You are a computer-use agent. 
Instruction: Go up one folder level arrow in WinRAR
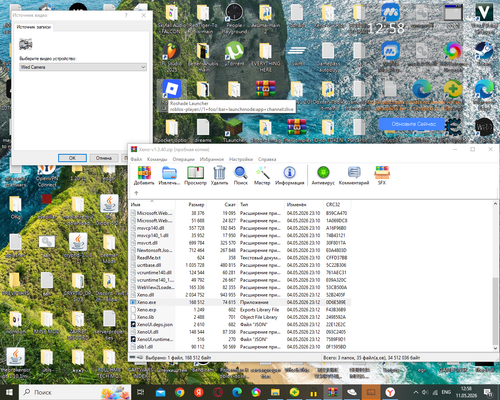point(136,193)
